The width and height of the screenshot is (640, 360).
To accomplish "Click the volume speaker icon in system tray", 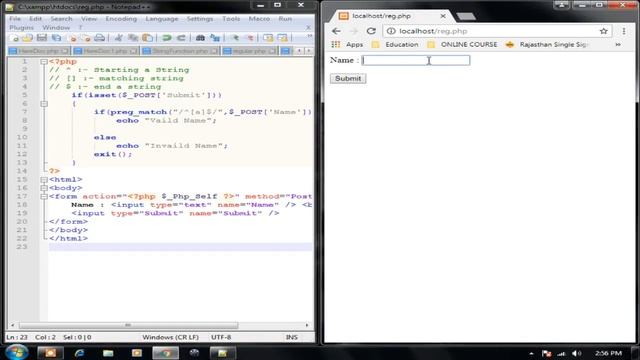I will 576,353.
